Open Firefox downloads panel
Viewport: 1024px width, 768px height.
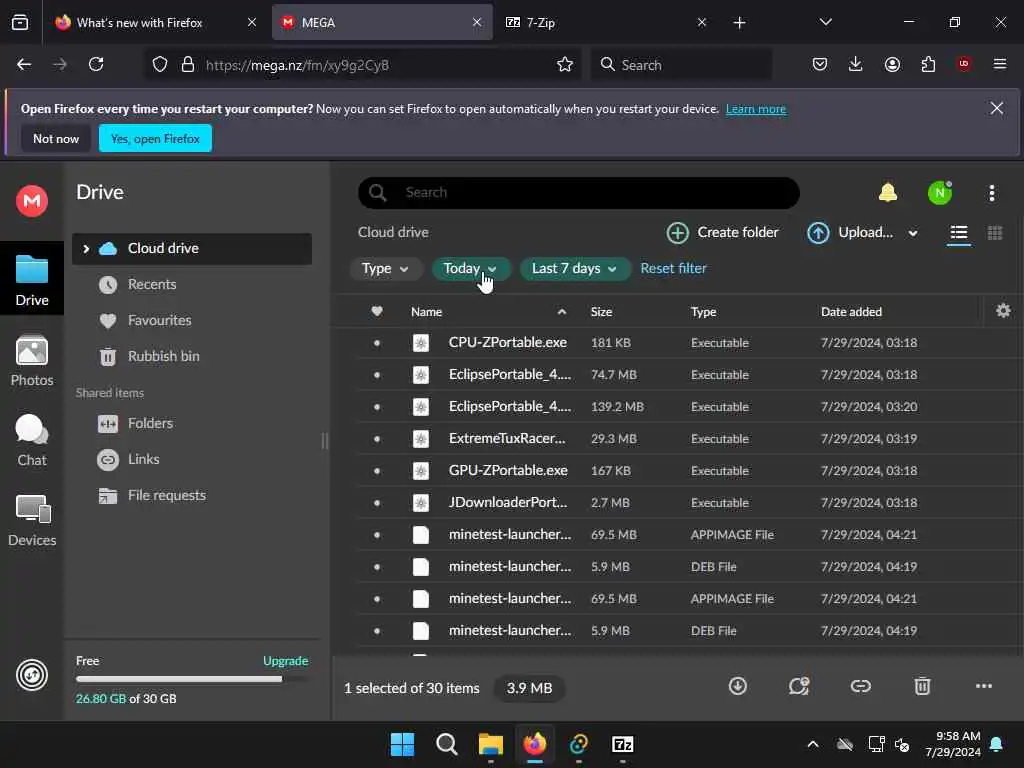tap(856, 64)
